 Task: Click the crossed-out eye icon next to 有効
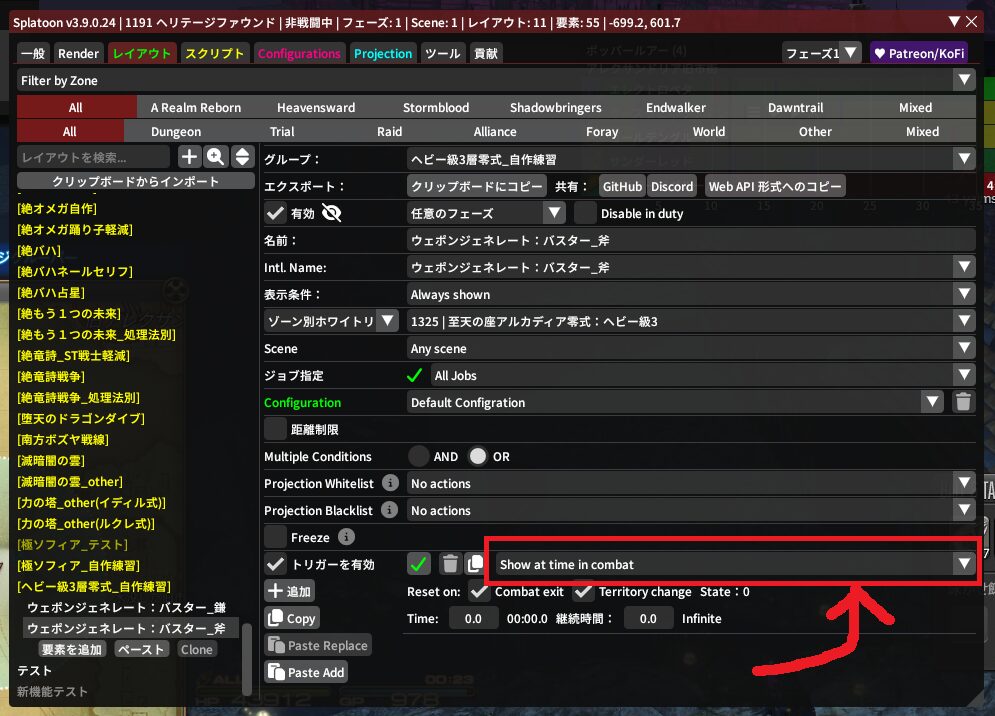(332, 213)
